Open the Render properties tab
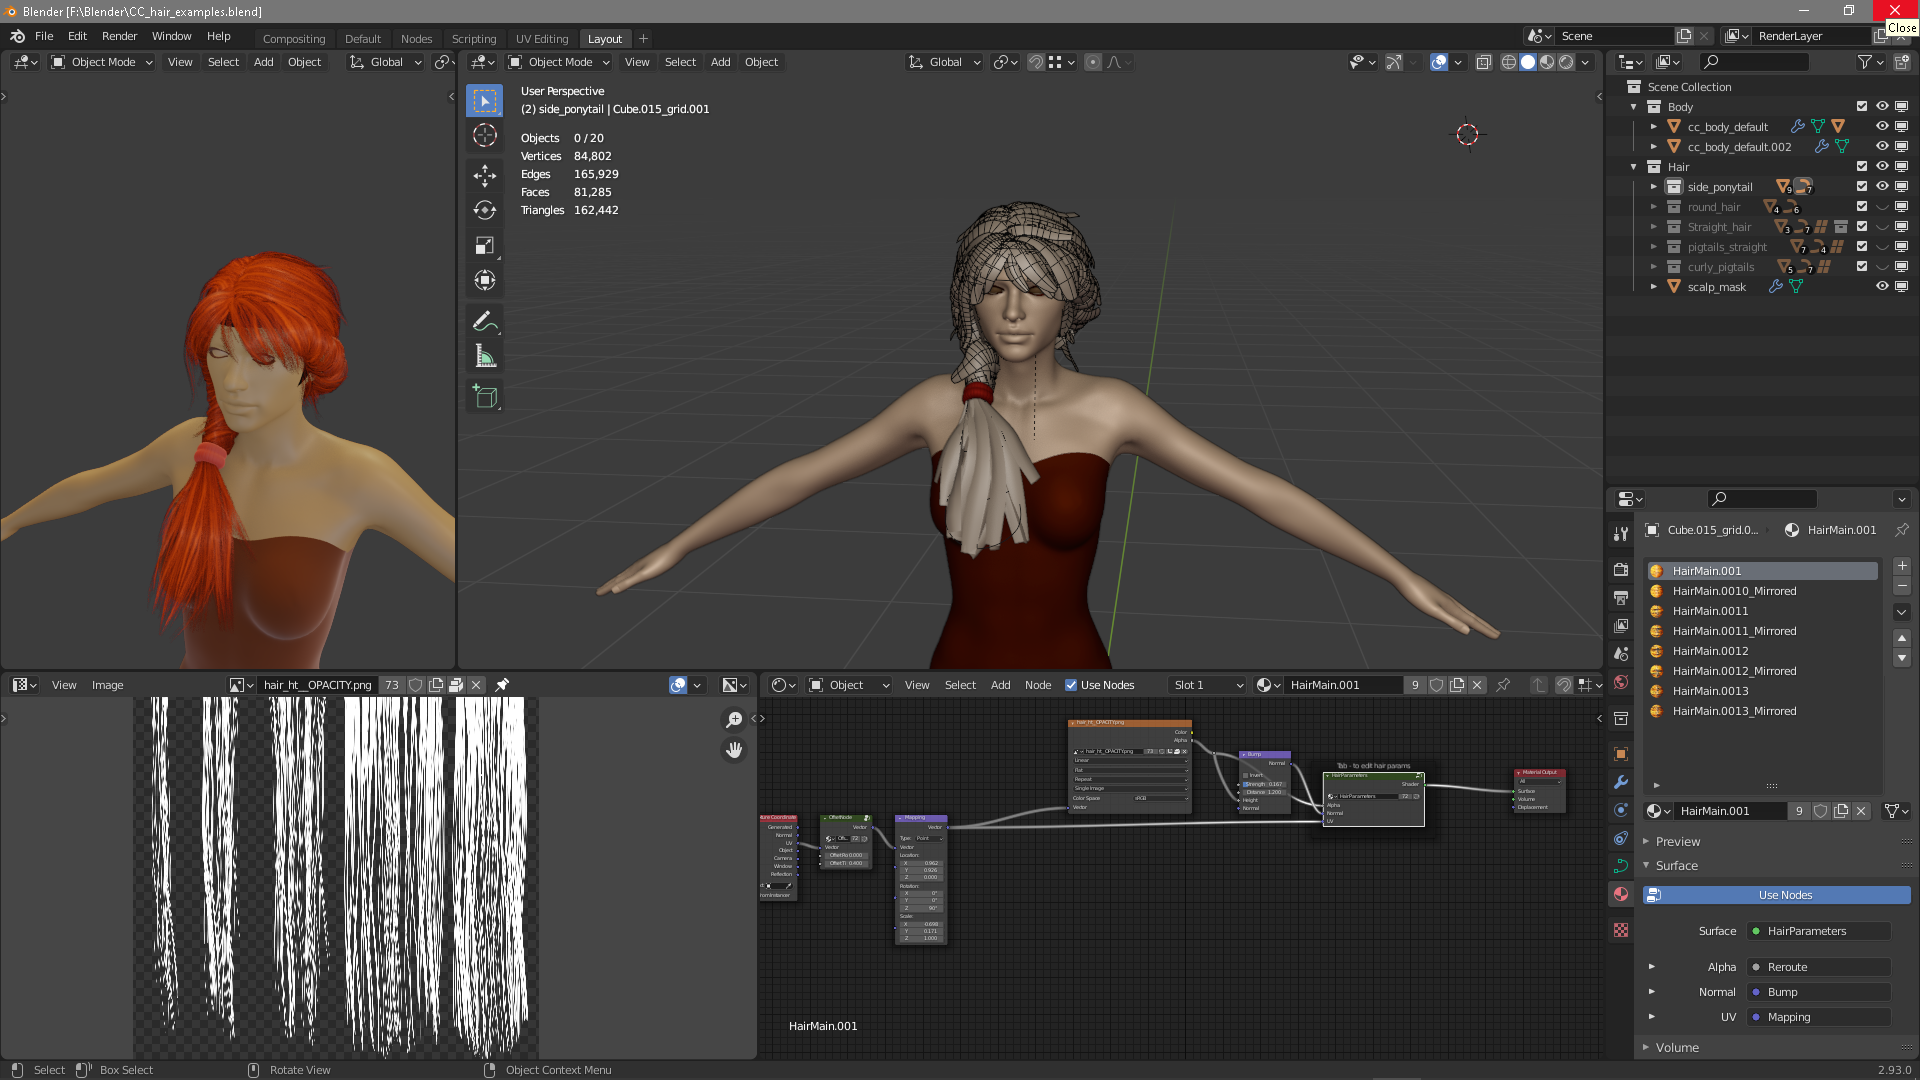Screen dimensions: 1920x1080 tap(1621, 569)
